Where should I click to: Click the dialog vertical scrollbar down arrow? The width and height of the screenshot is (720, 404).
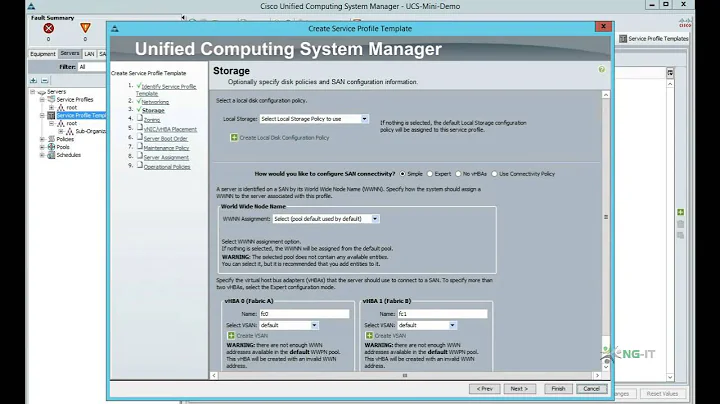606,367
